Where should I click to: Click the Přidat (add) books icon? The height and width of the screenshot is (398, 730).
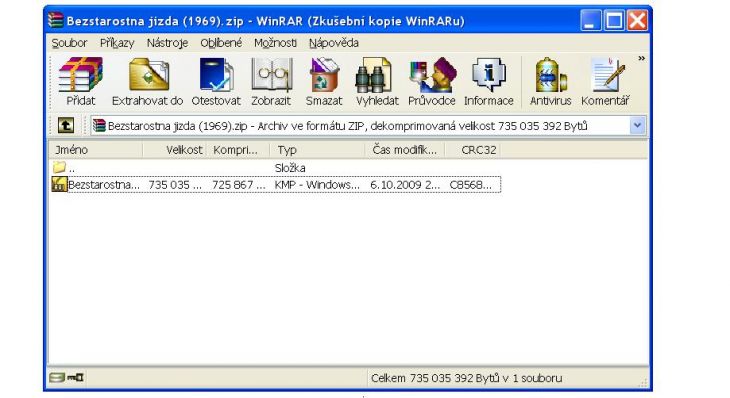[81, 74]
